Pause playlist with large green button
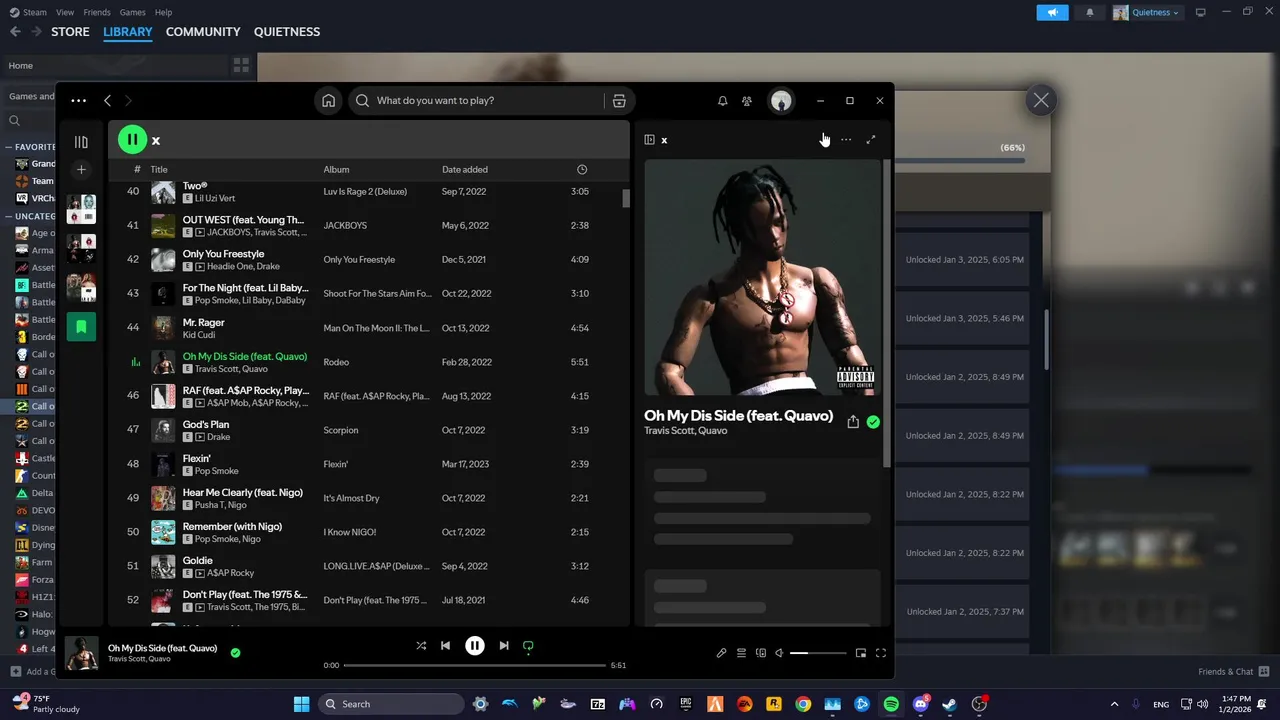Screen dimensions: 1280x720 click(x=132, y=140)
